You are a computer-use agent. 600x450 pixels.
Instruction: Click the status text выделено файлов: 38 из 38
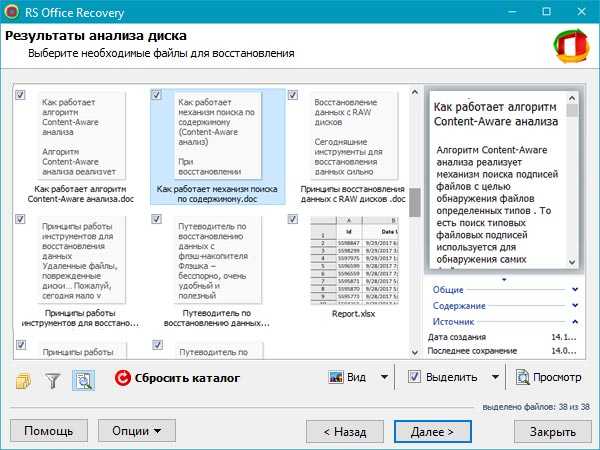[x=536, y=407]
